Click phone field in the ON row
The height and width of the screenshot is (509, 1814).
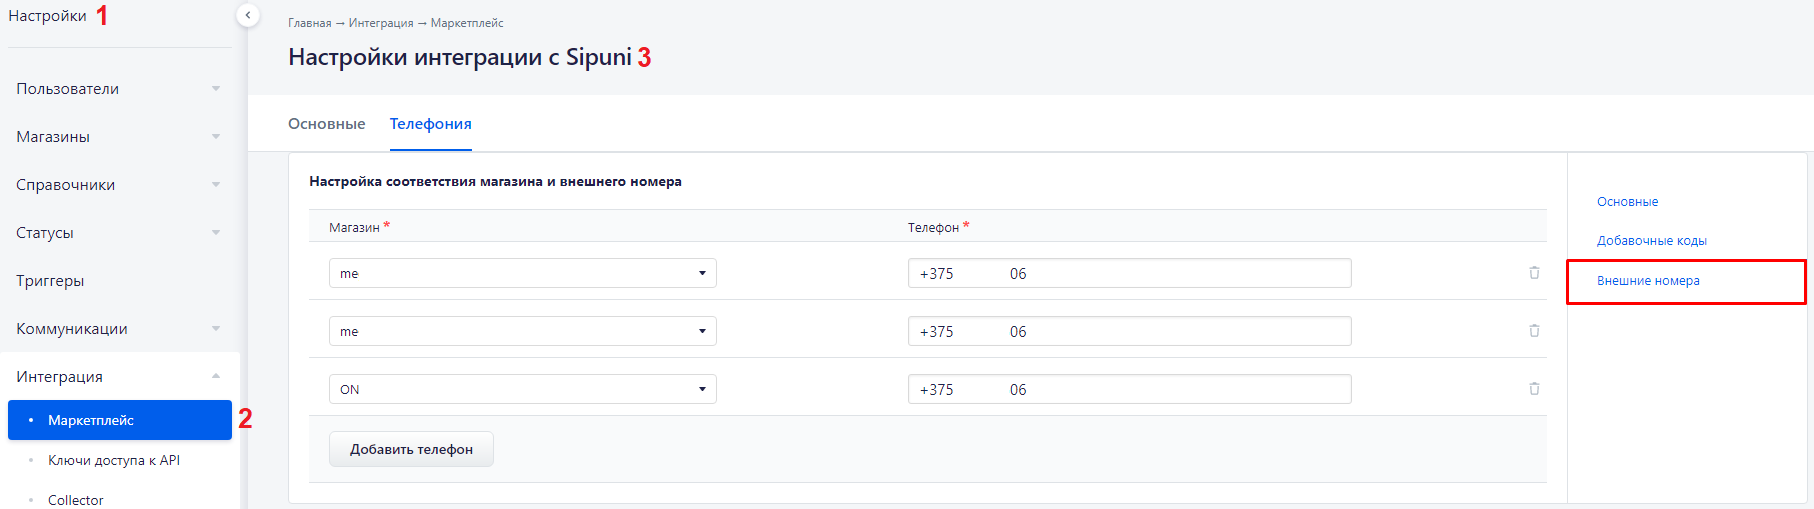click(1130, 389)
